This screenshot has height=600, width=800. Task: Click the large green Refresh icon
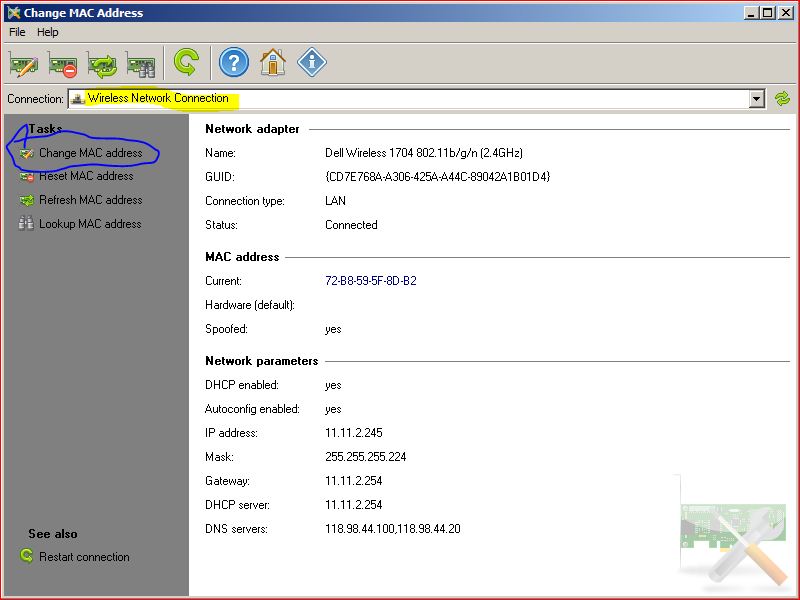click(x=186, y=62)
